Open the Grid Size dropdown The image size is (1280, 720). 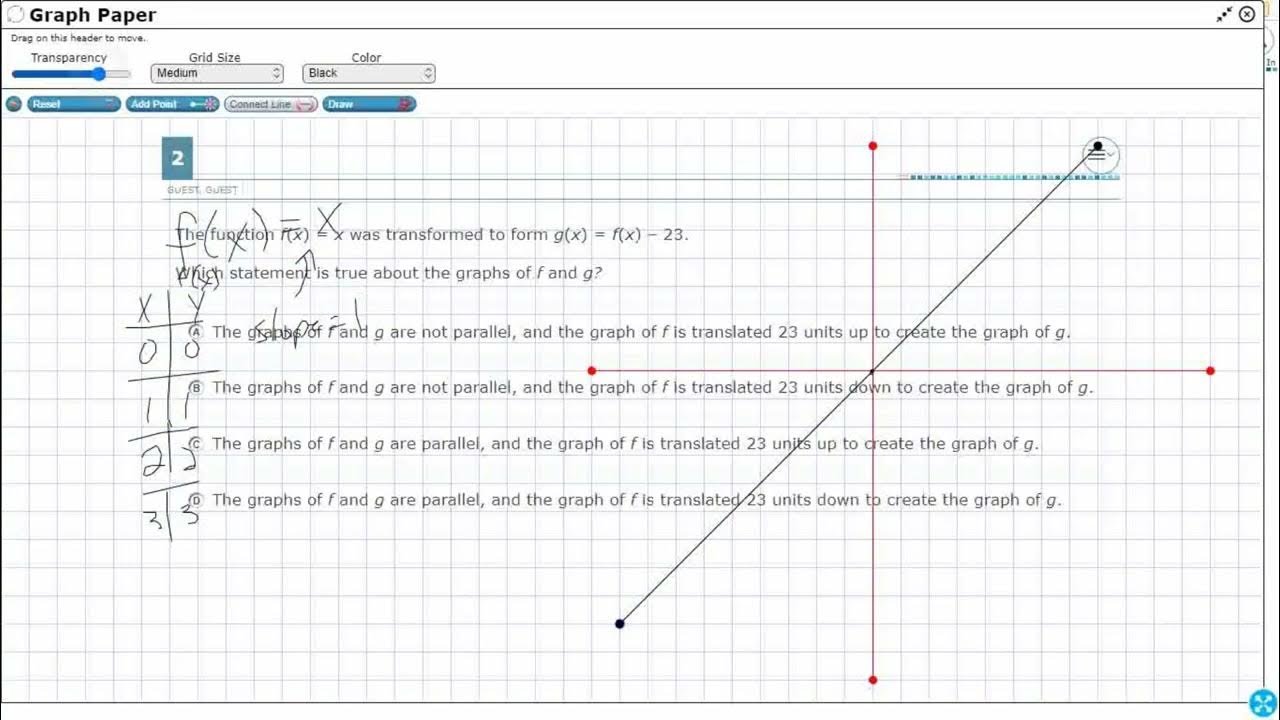coord(217,73)
